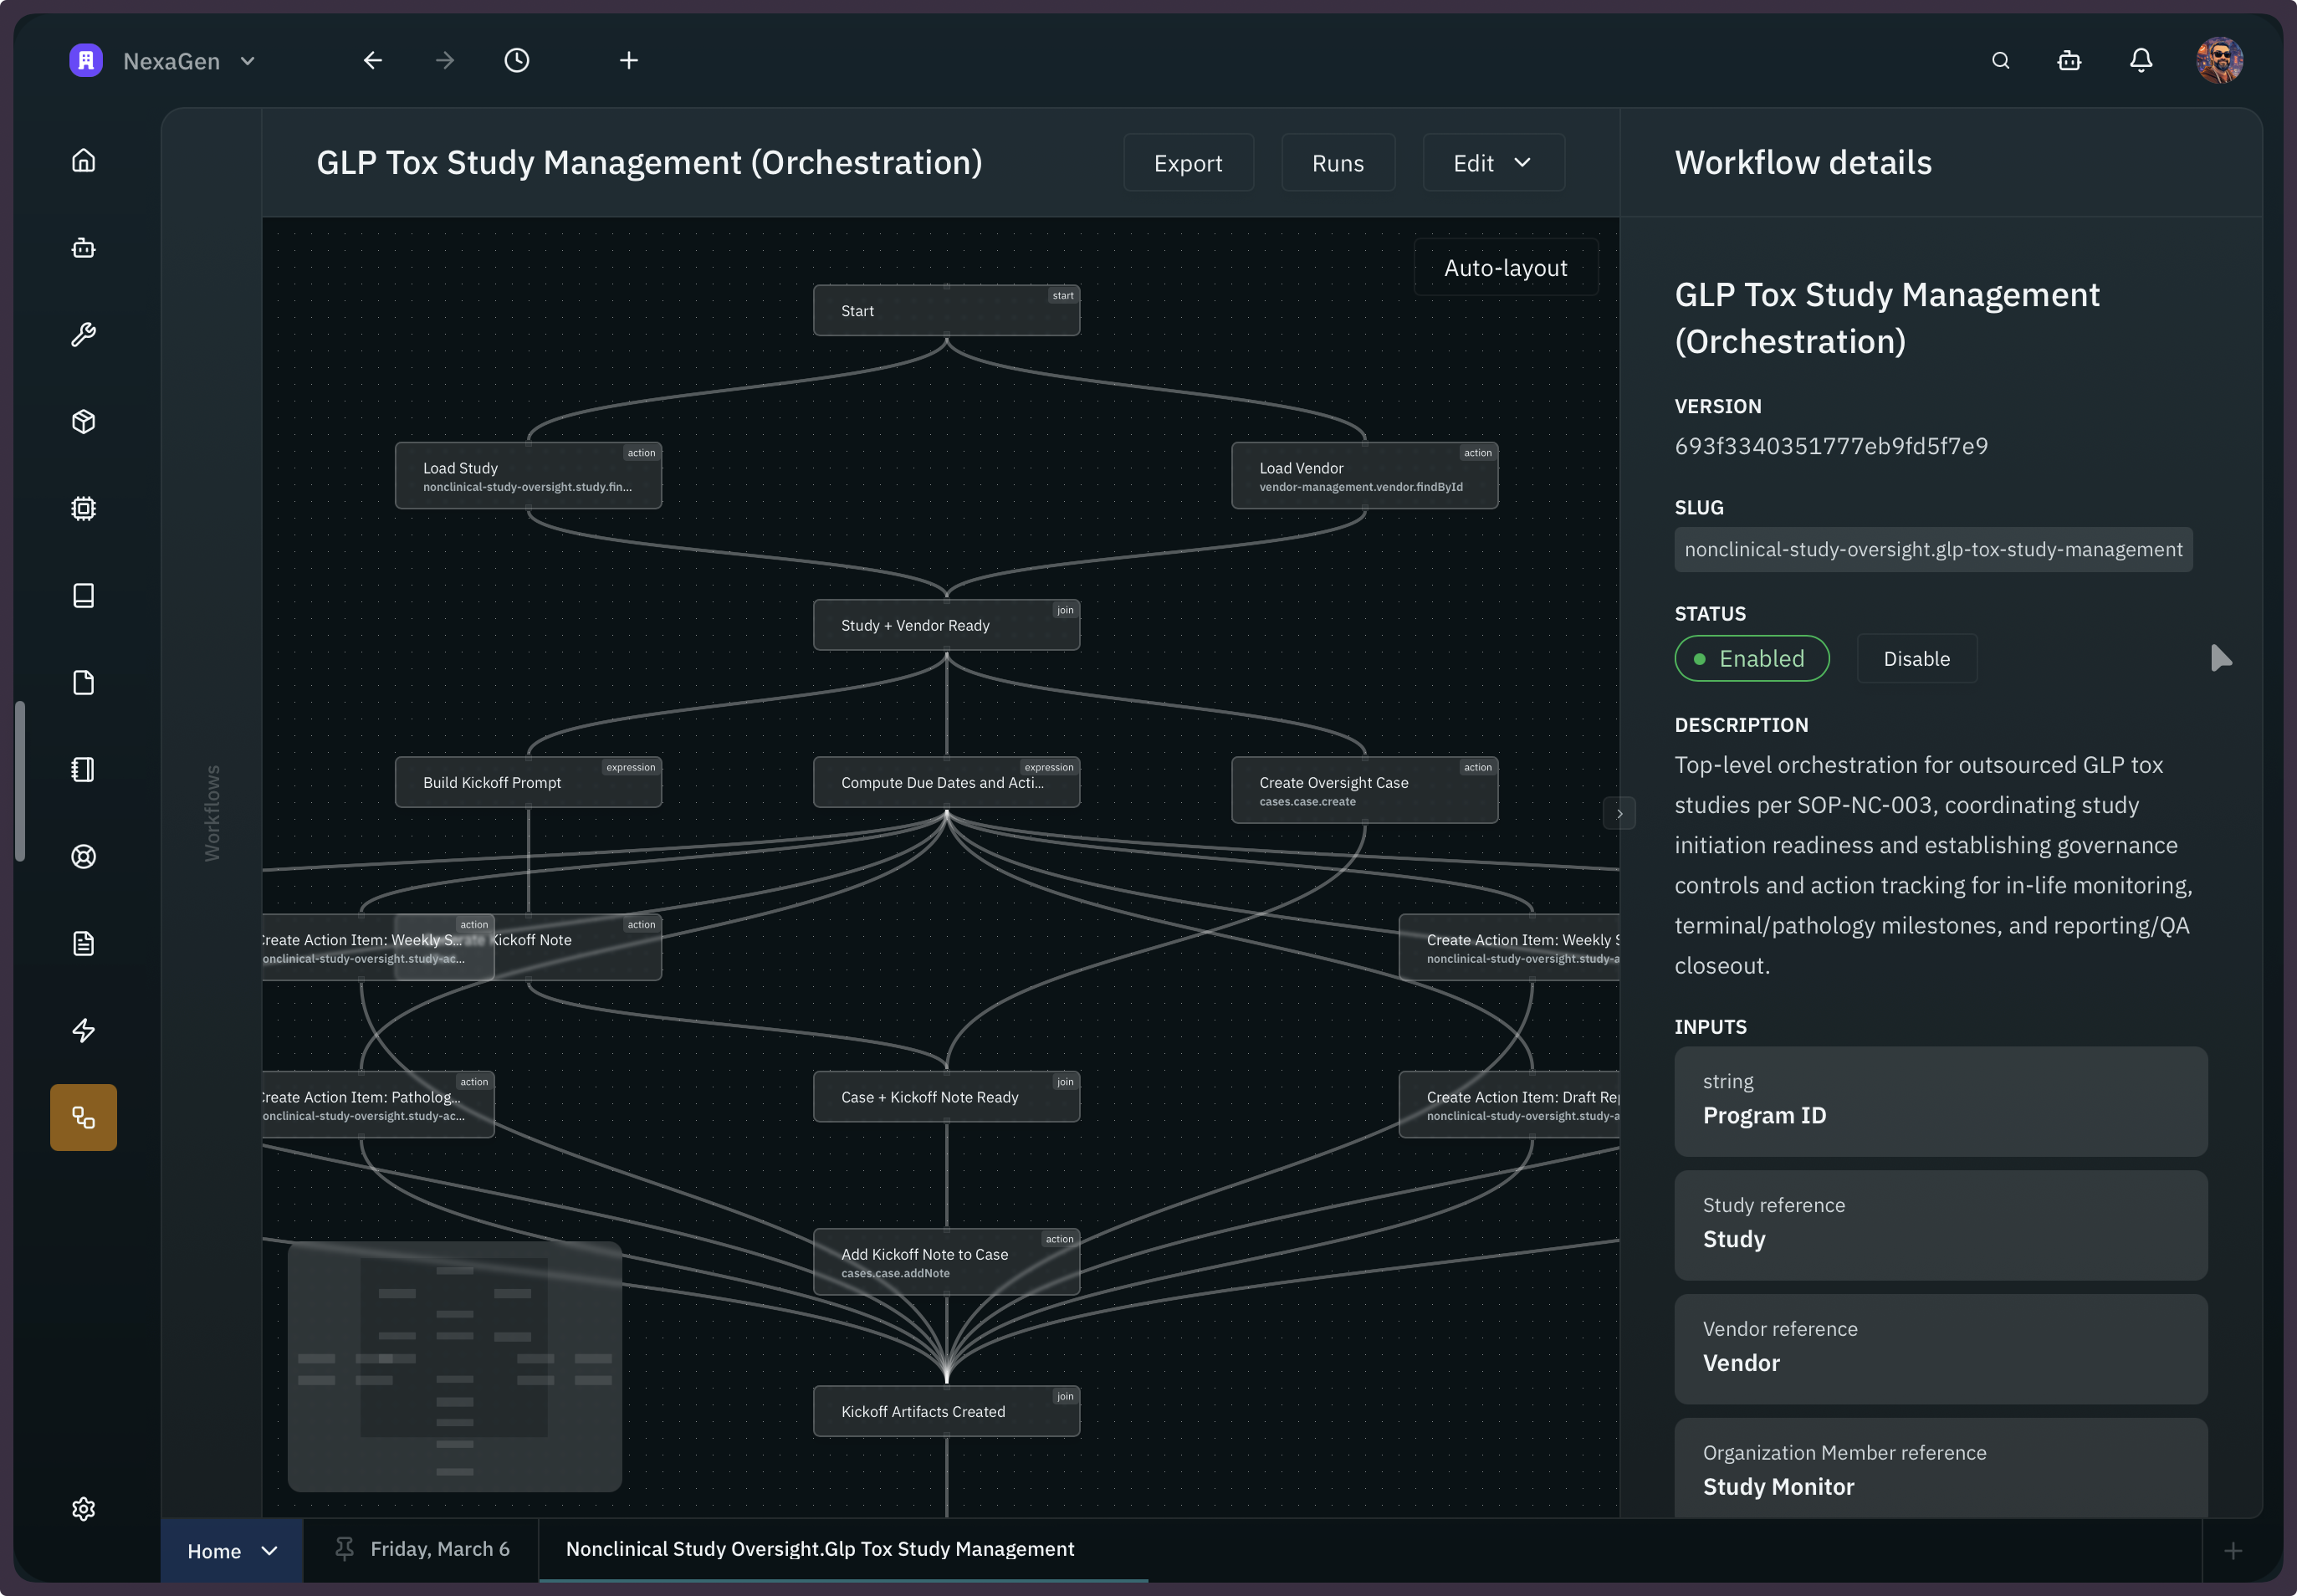Select Nonclinical Study Oversight workflow tab

tap(819, 1549)
